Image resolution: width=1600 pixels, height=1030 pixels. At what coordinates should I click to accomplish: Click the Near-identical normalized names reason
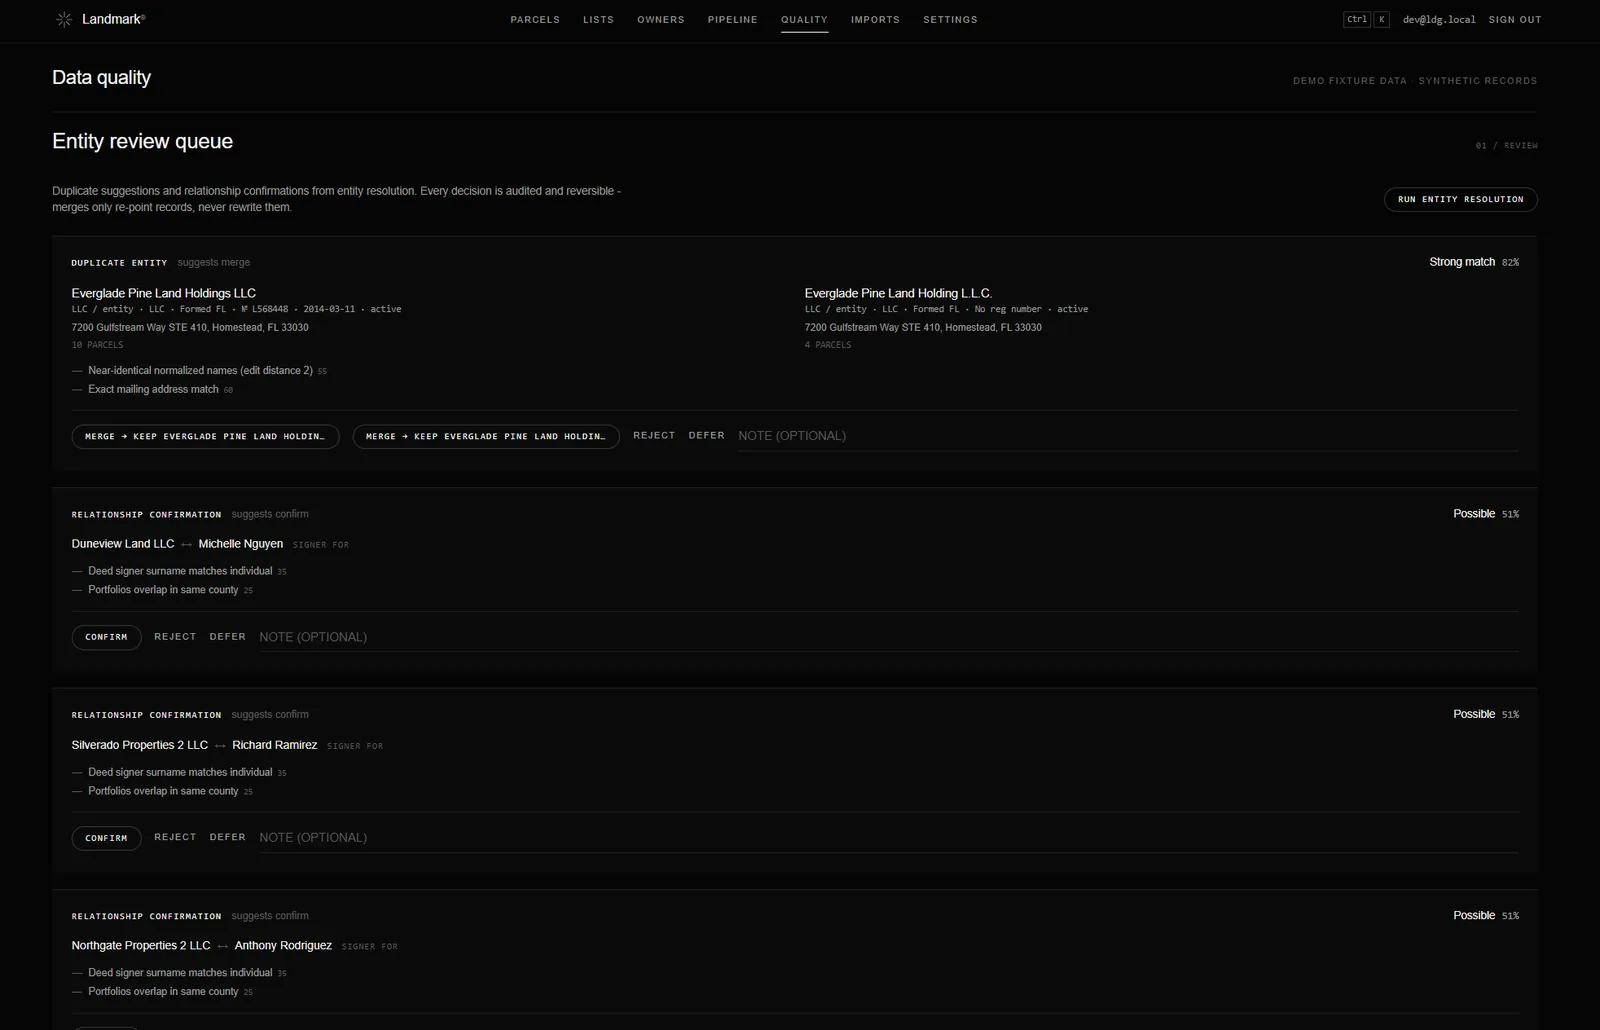tap(200, 370)
